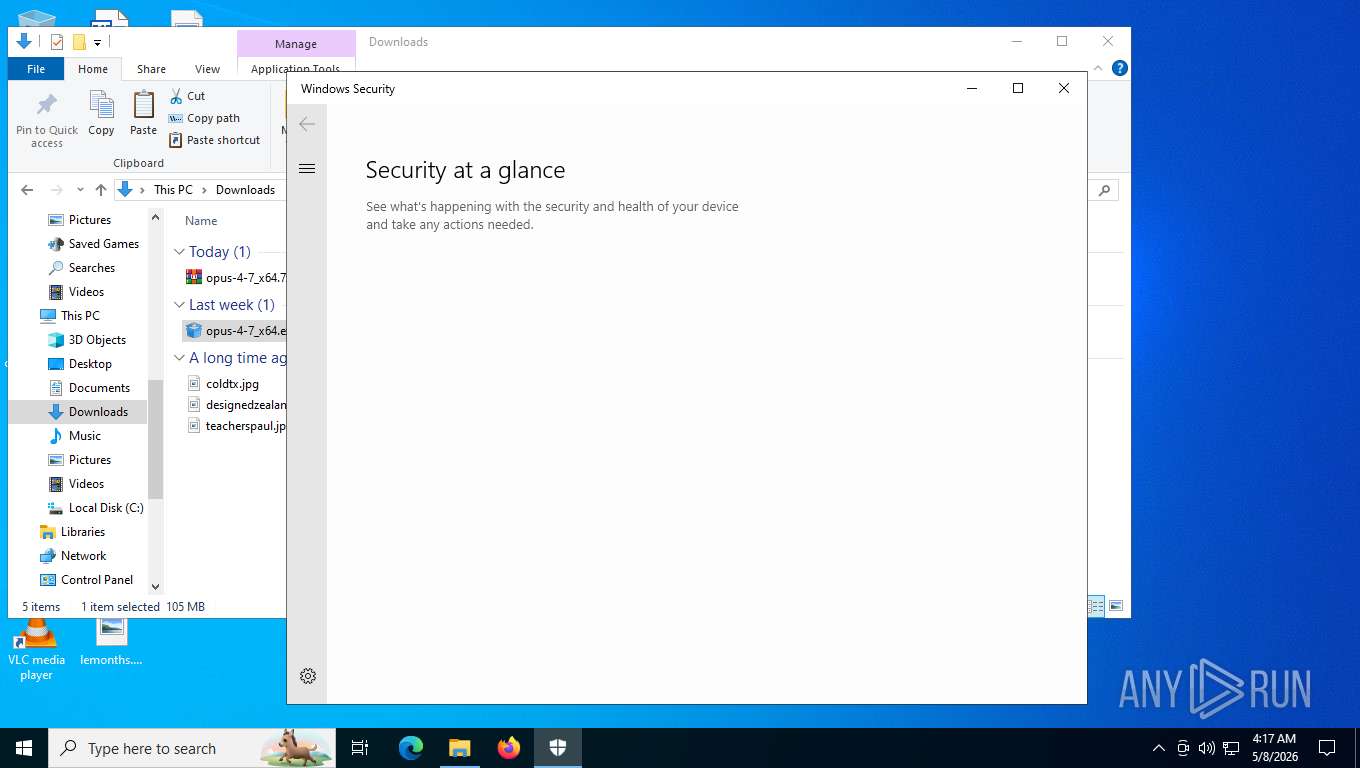
Task: Open the network status tray icon
Action: pyautogui.click(x=1231, y=748)
